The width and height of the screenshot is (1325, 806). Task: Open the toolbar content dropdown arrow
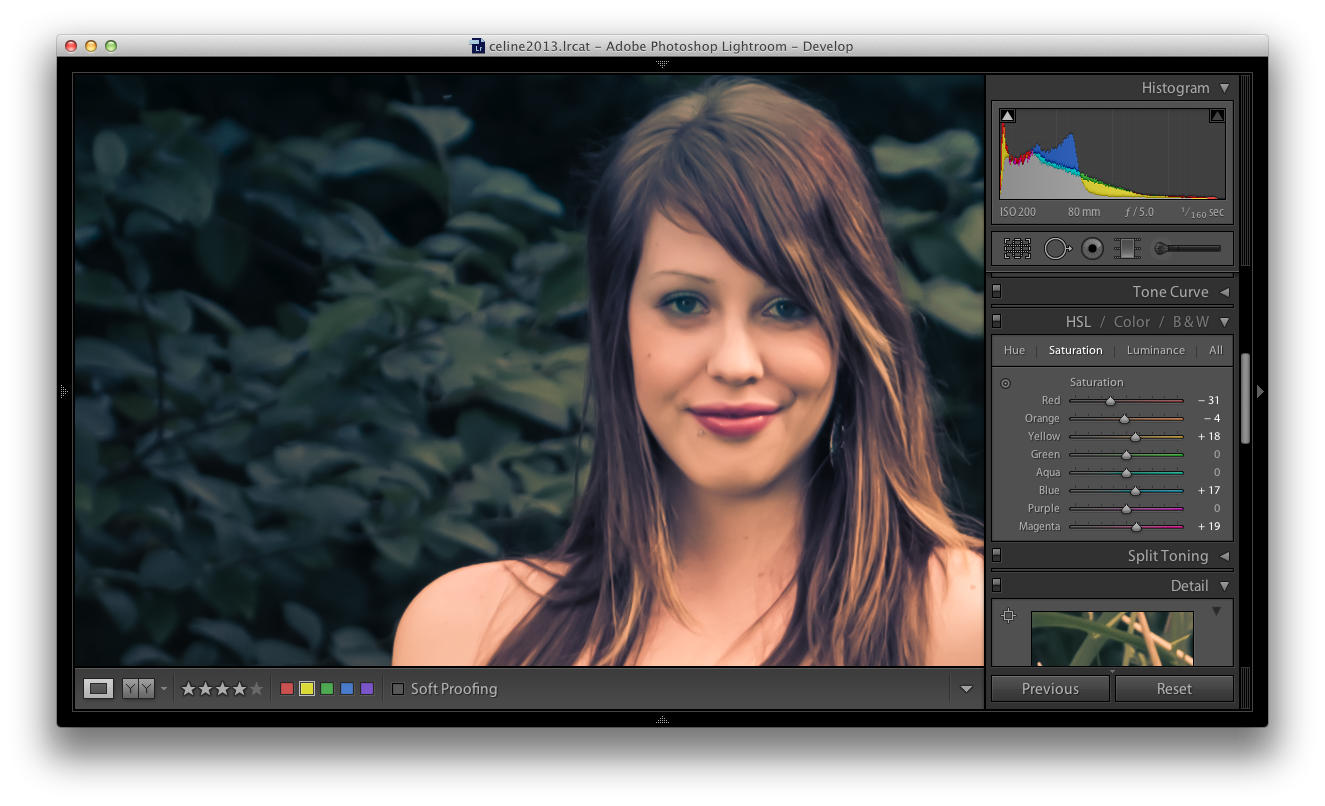tap(966, 688)
